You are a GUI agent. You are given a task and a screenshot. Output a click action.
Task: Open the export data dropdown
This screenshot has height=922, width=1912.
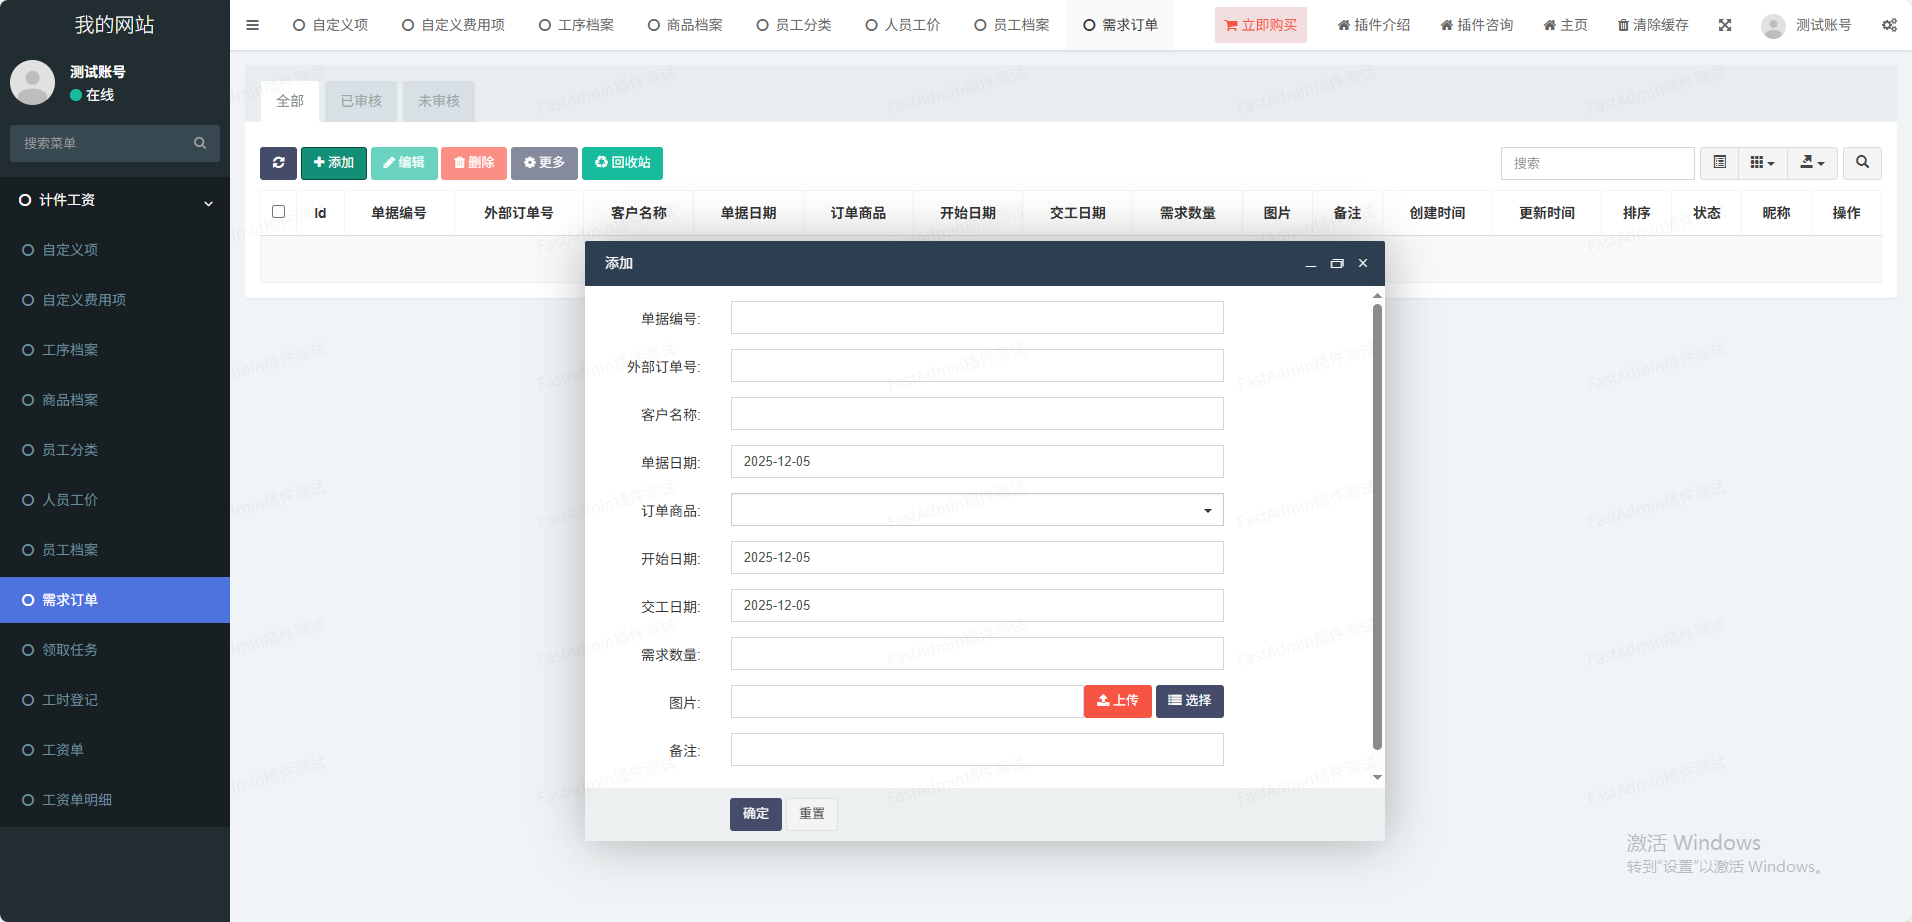1812,163
